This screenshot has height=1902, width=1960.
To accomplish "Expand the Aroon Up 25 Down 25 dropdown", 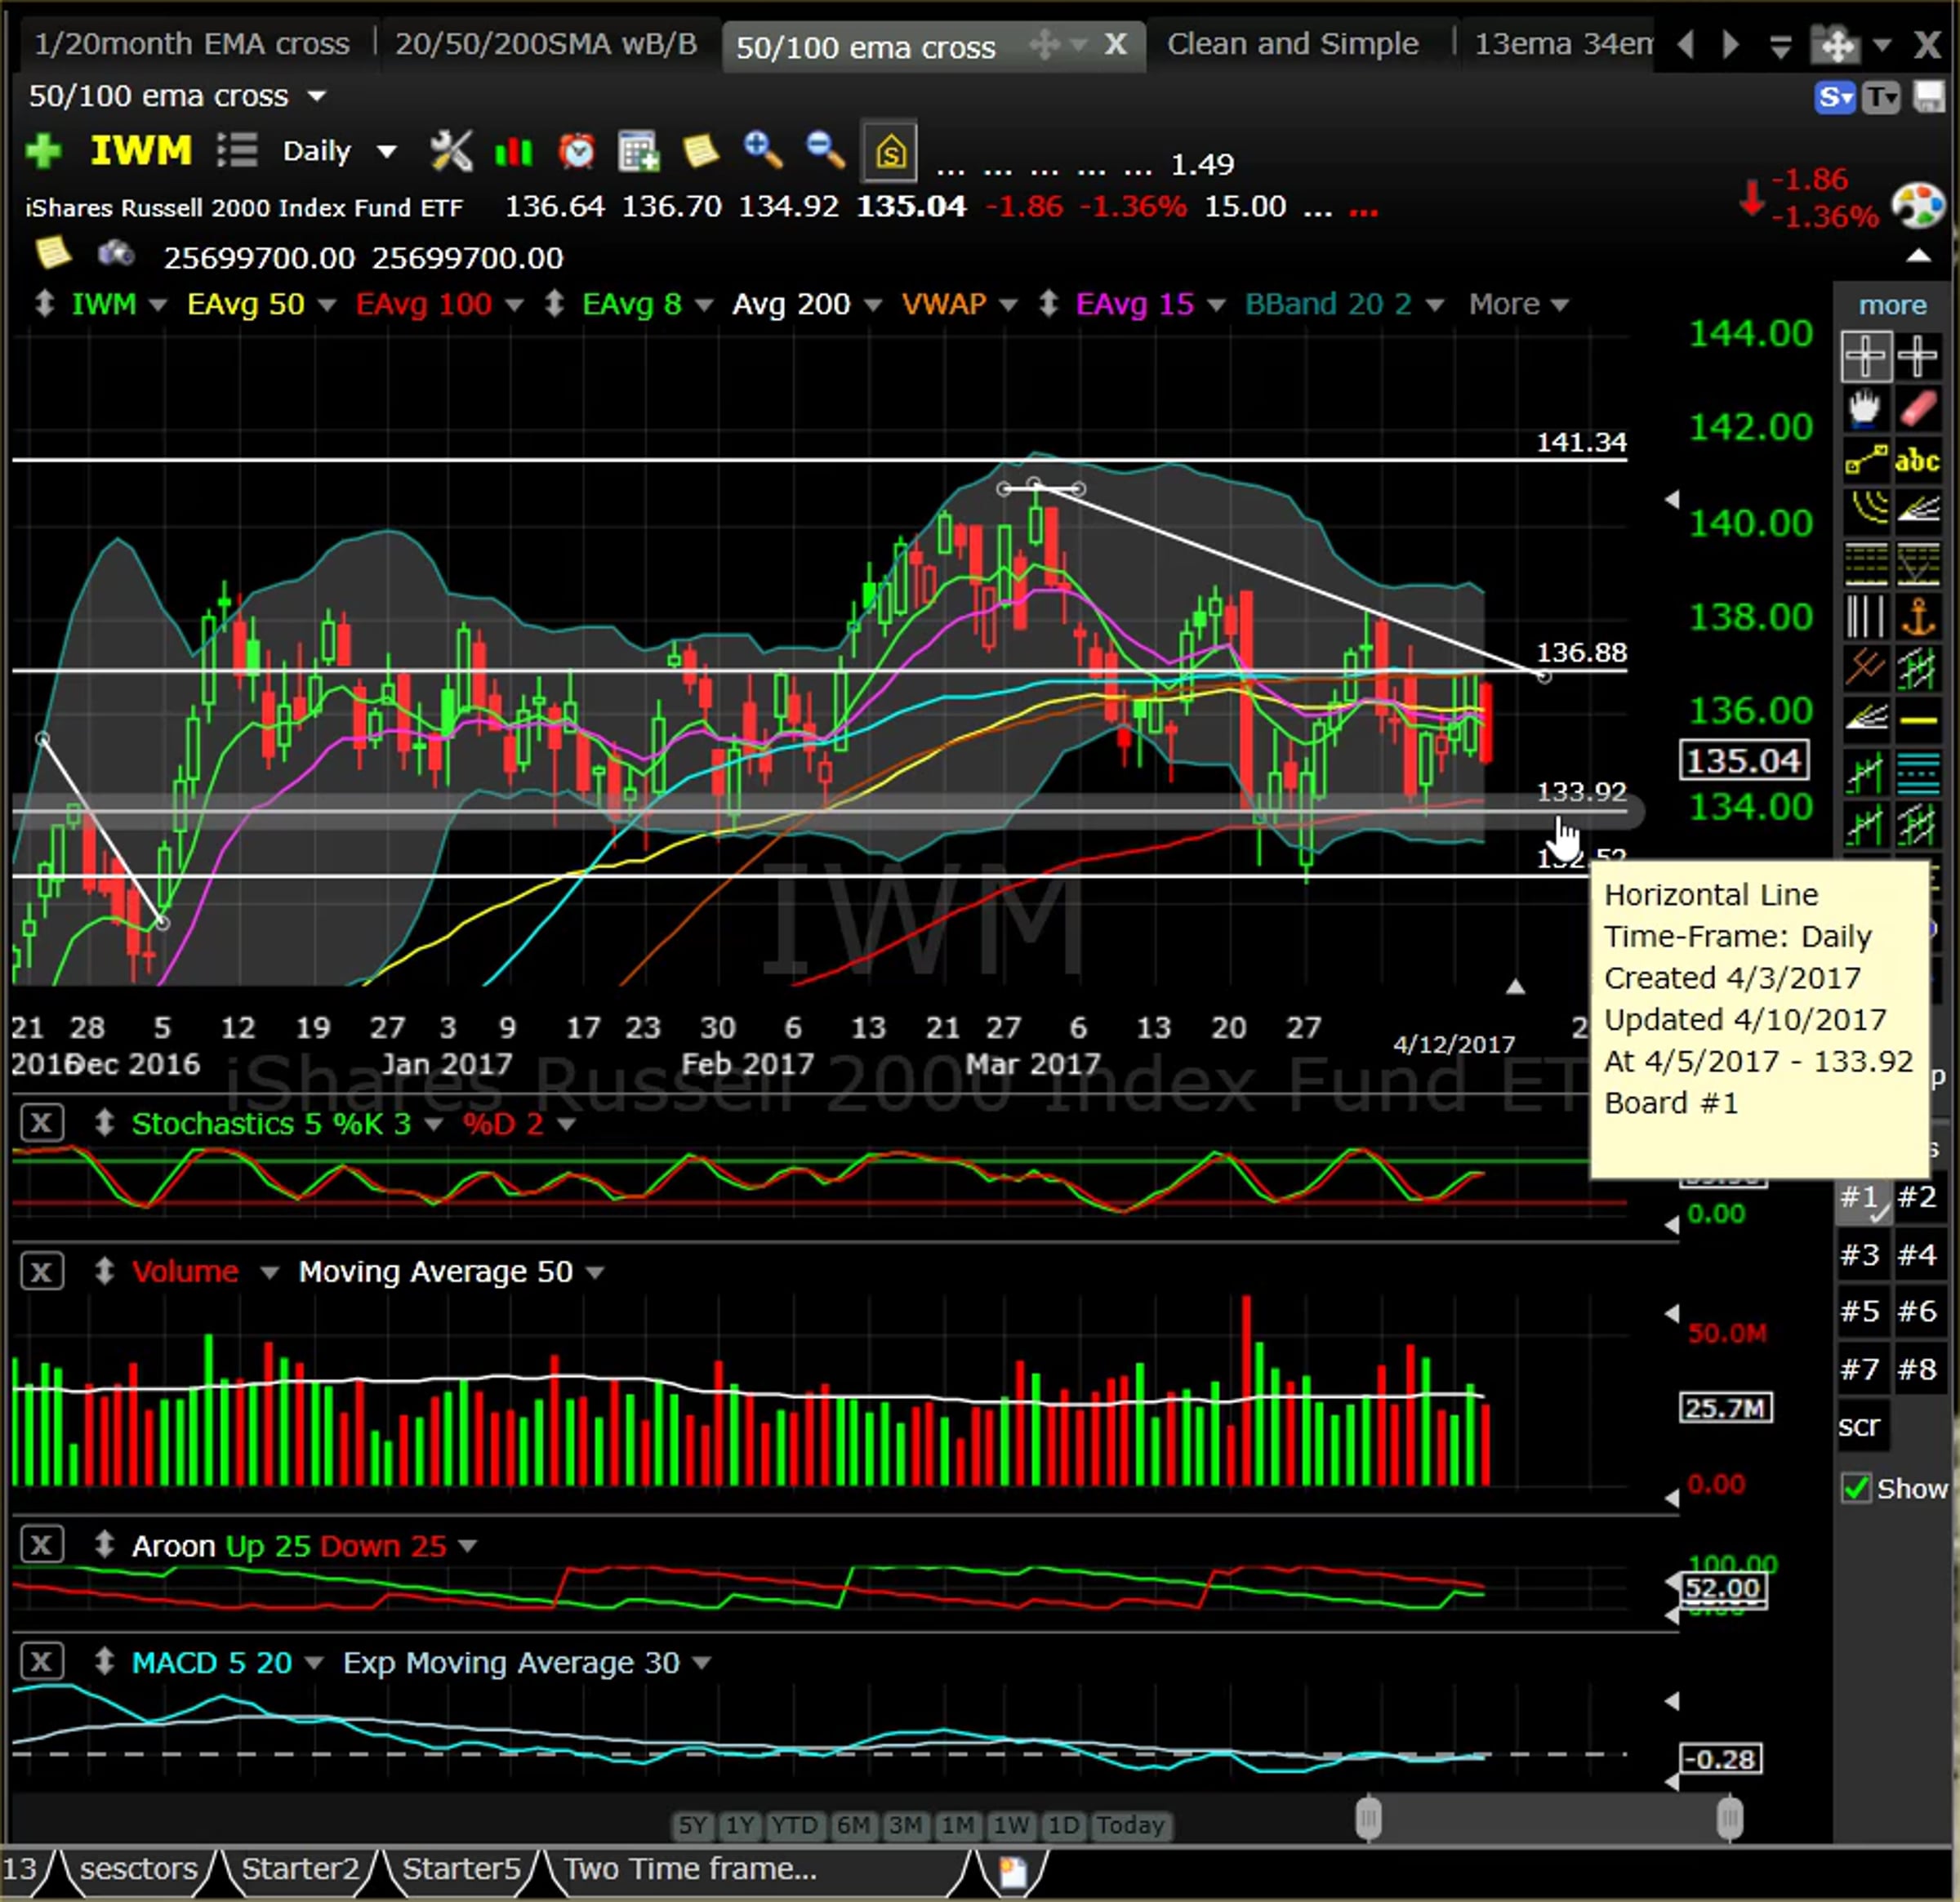I will pos(467,1546).
